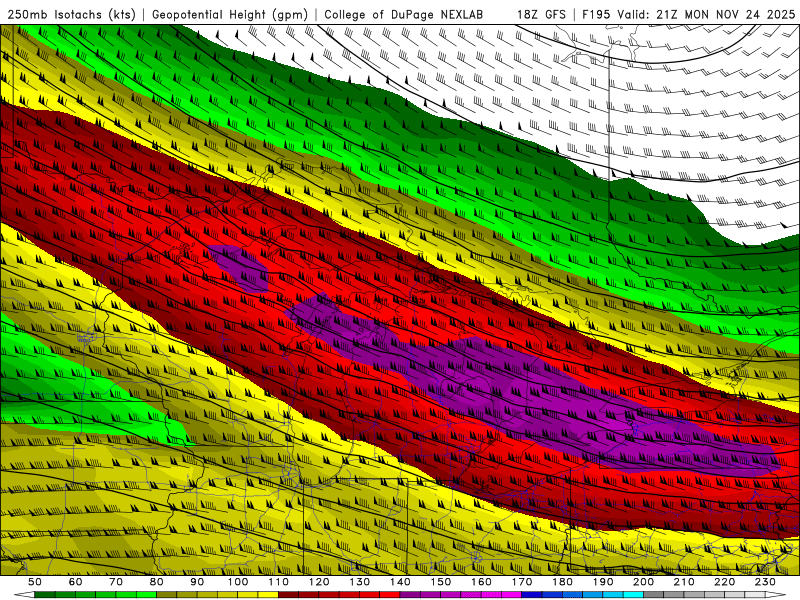
Task: Click the legend label '150'
Action: point(440,582)
